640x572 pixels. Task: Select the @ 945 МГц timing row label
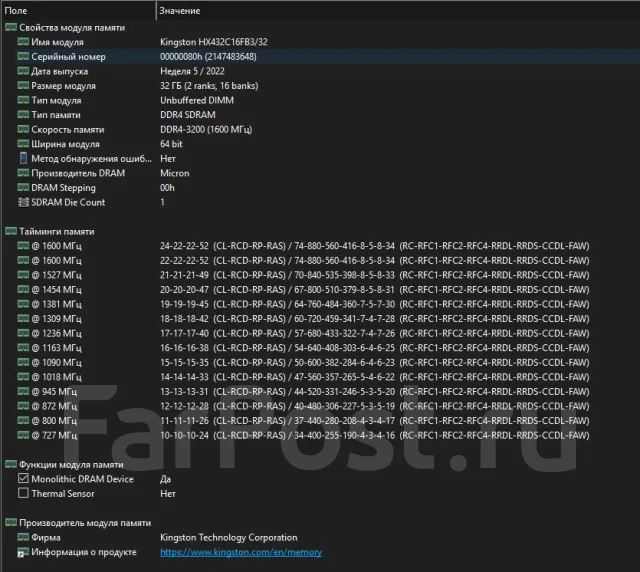click(54, 392)
